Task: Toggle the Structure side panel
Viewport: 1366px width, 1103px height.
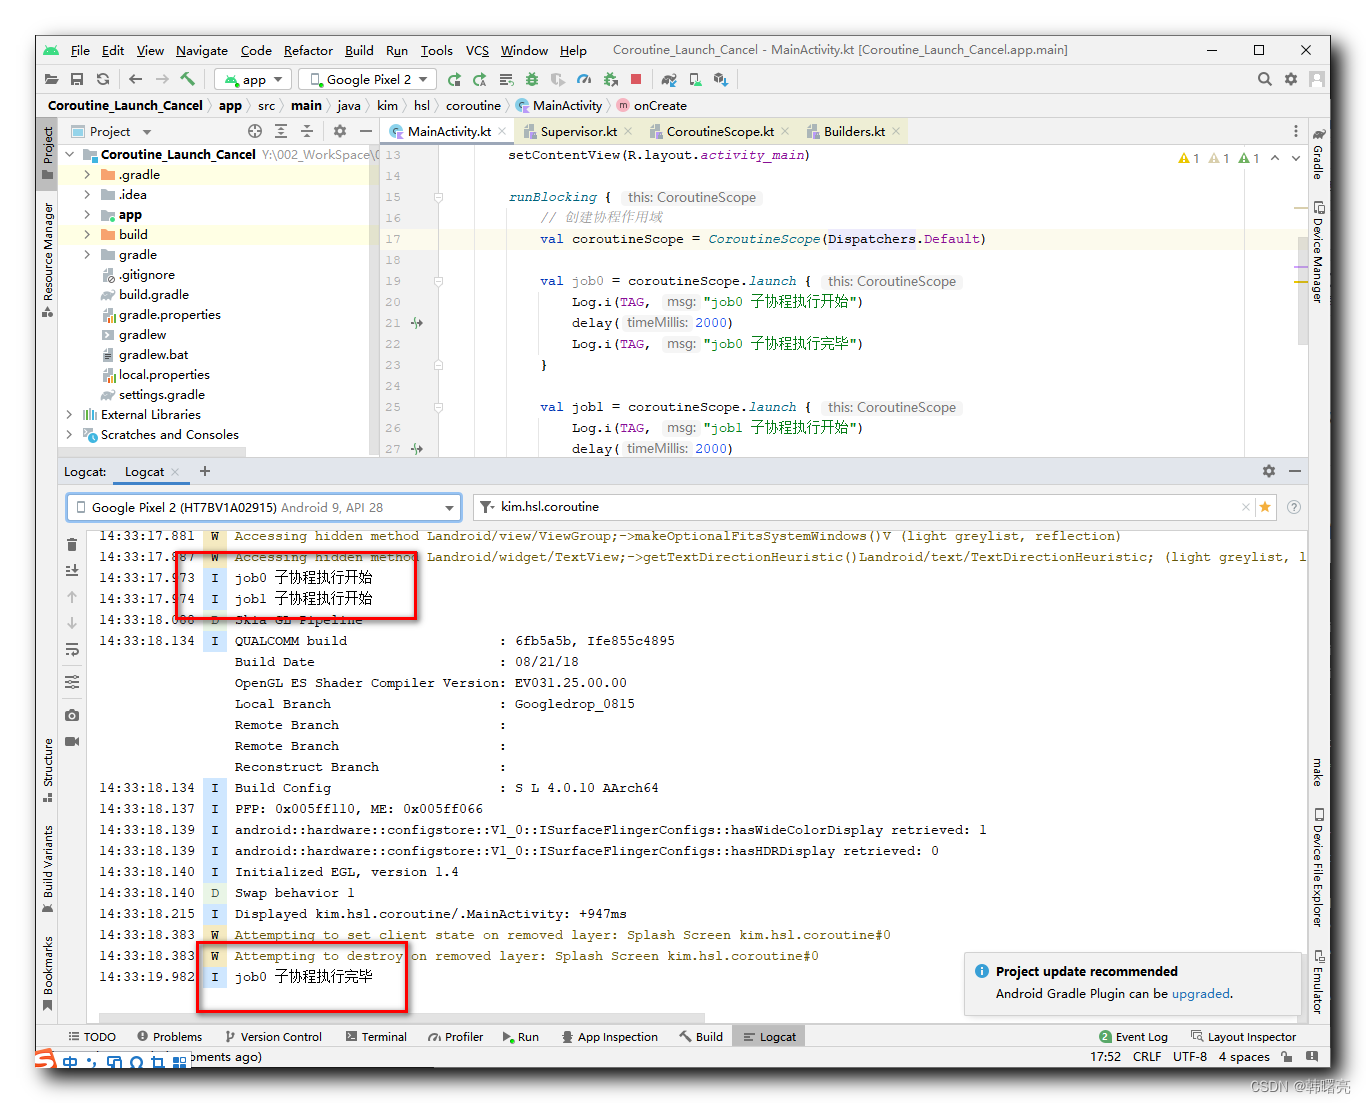Action: pyautogui.click(x=47, y=770)
